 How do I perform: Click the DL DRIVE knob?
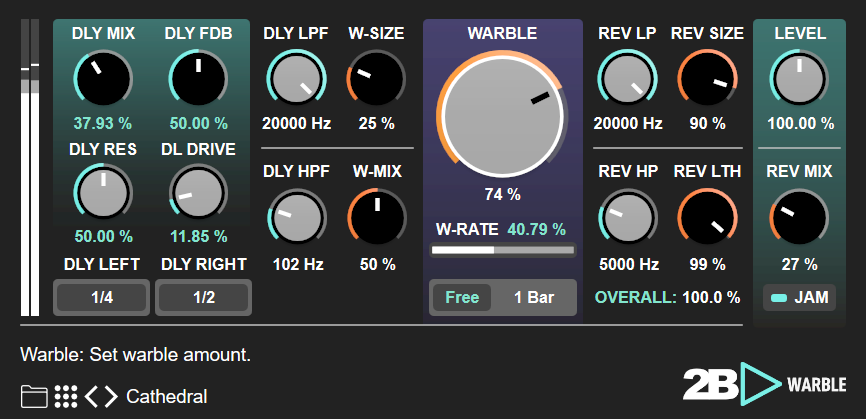(198, 193)
